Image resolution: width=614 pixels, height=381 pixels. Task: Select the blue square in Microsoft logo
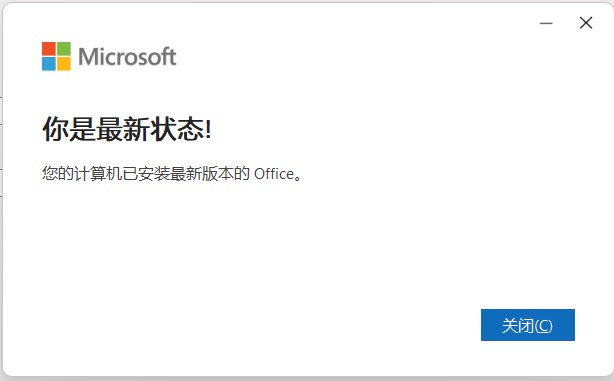[49, 64]
